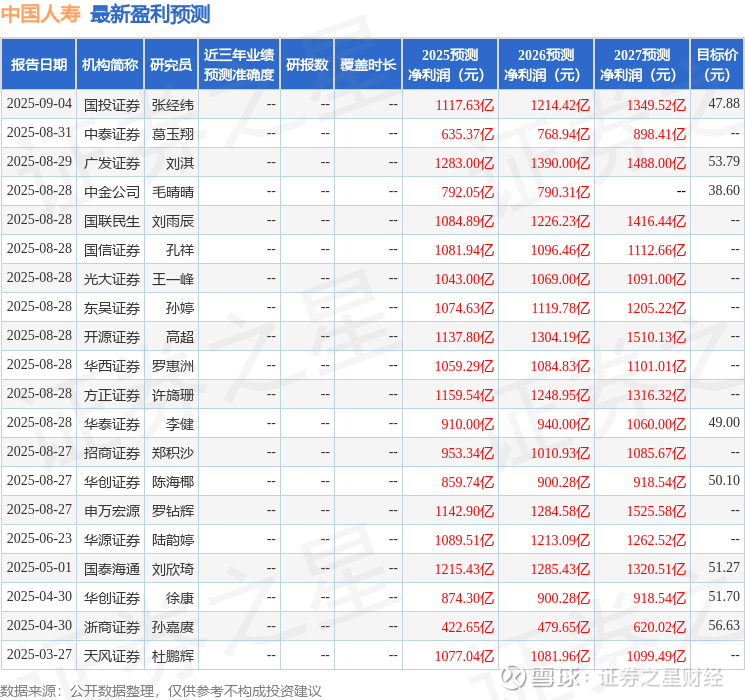The image size is (745, 700).
Task: Click target price 51.70
Action: 724,596
